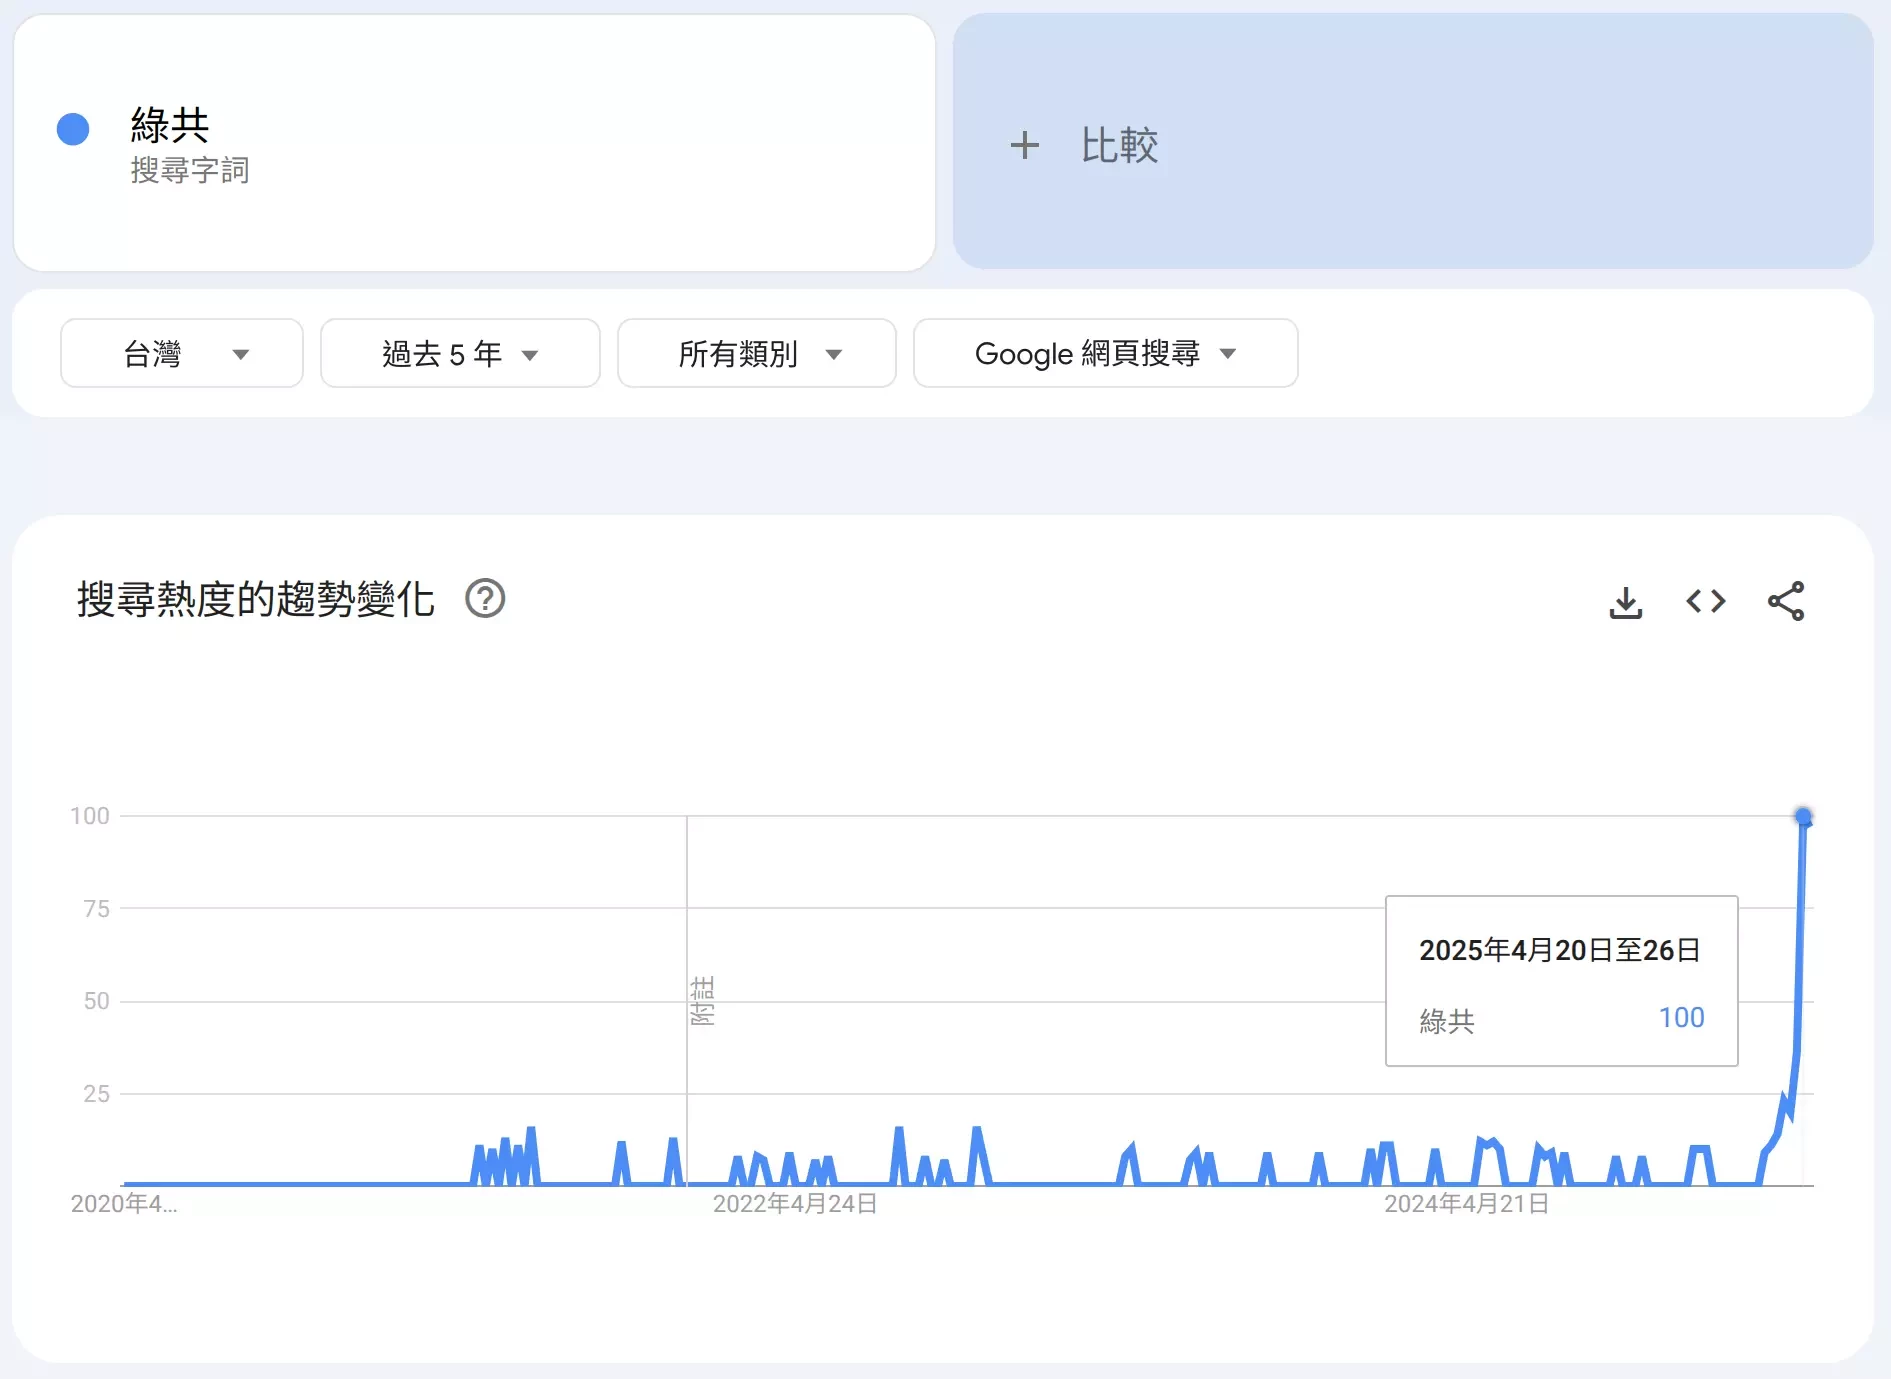Expand the 台灣 region dropdown
The width and height of the screenshot is (1891, 1379).
click(x=182, y=354)
